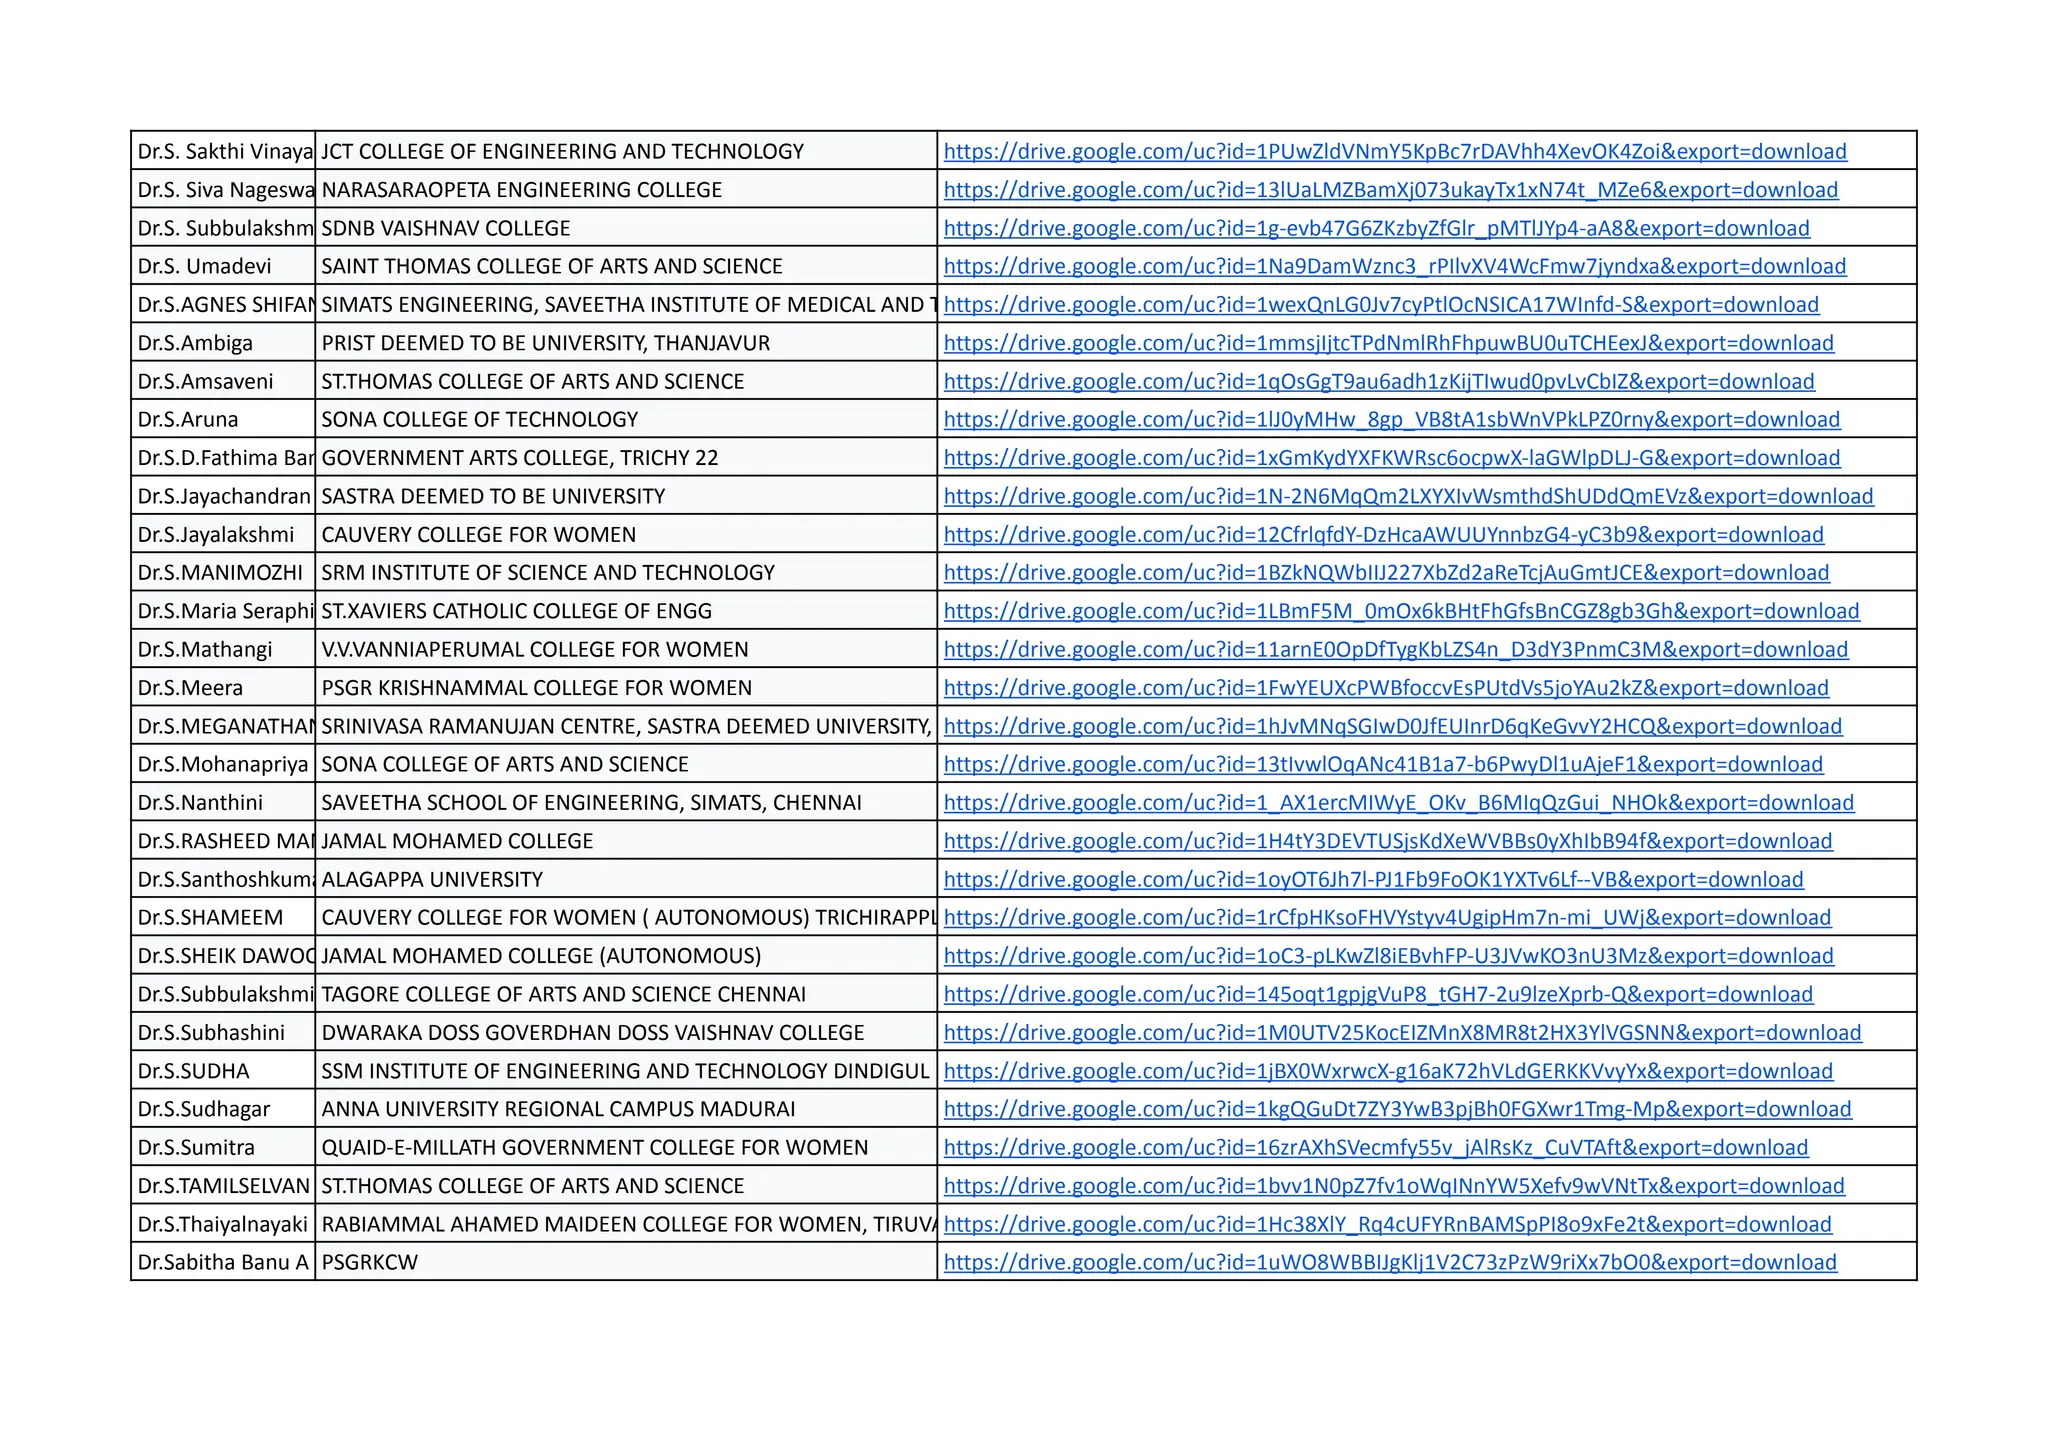The height and width of the screenshot is (1448, 2048).
Task: Click the CAUVERY COLLEGE FOR WOMEN cell
Action: [478, 535]
